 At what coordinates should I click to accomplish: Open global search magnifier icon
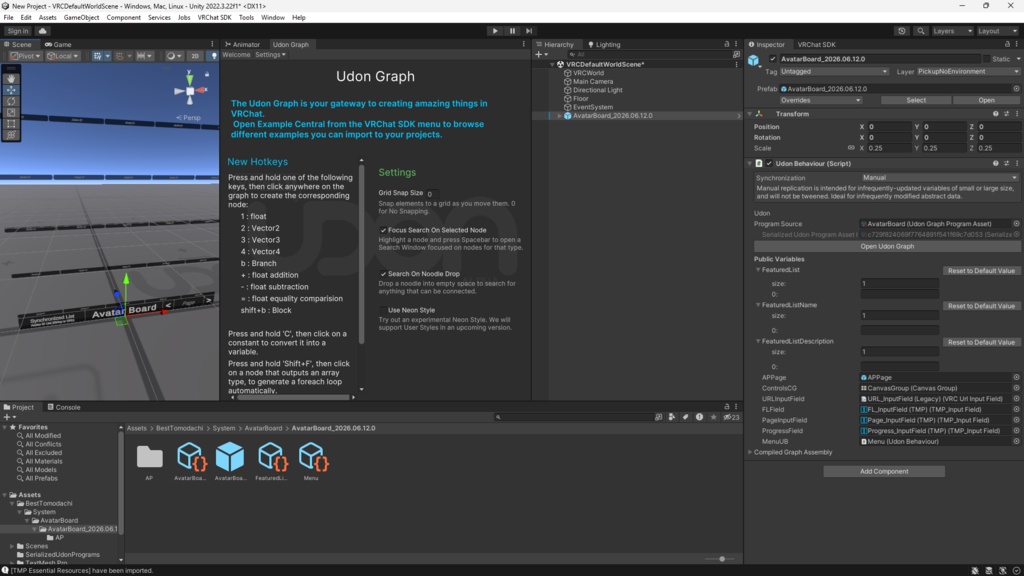[921, 31]
